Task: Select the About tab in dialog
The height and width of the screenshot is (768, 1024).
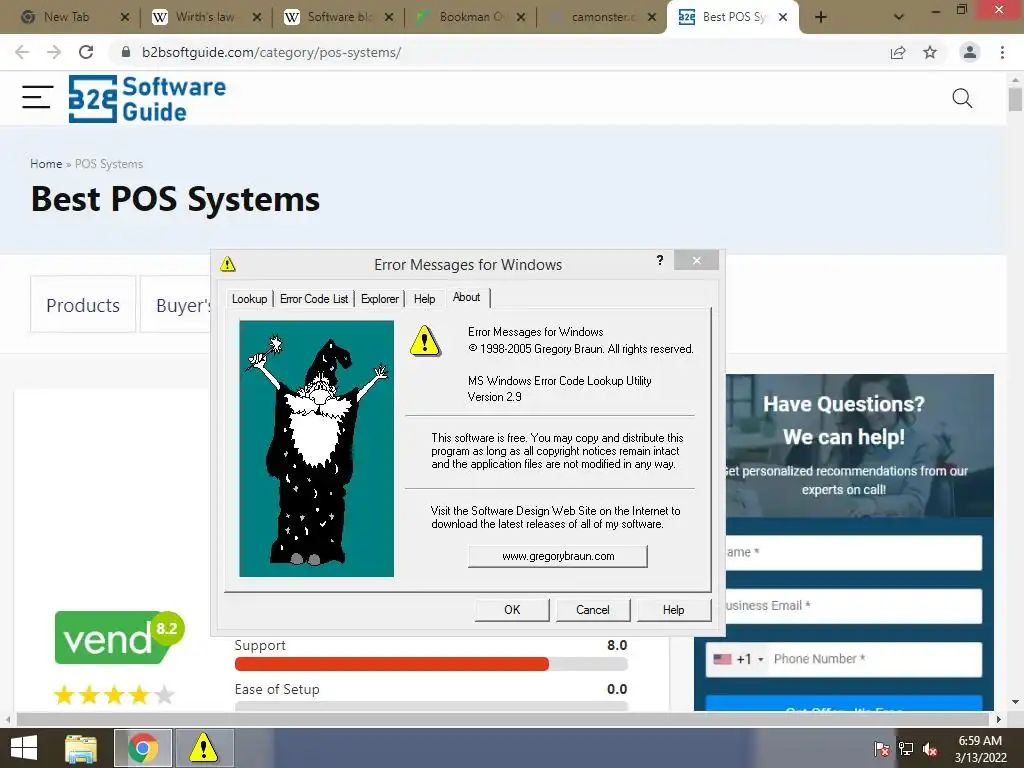Action: point(466,297)
